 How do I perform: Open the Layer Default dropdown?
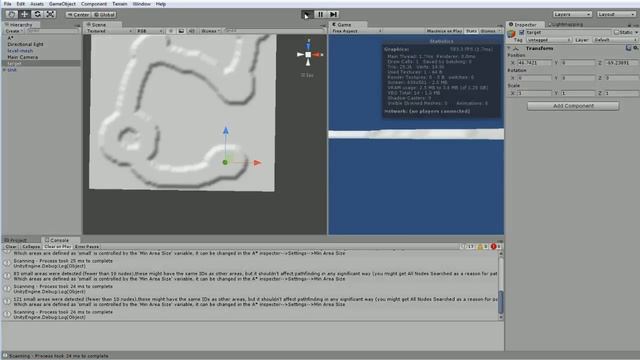pos(615,40)
